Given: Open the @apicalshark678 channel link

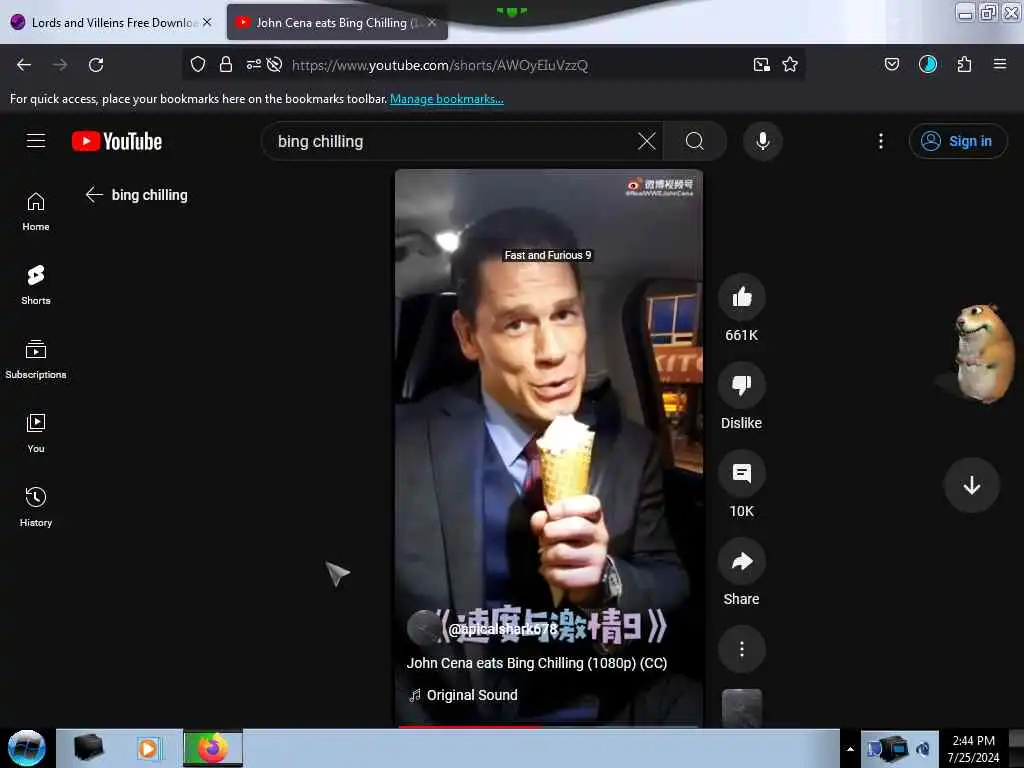Looking at the screenshot, I should (x=503, y=629).
